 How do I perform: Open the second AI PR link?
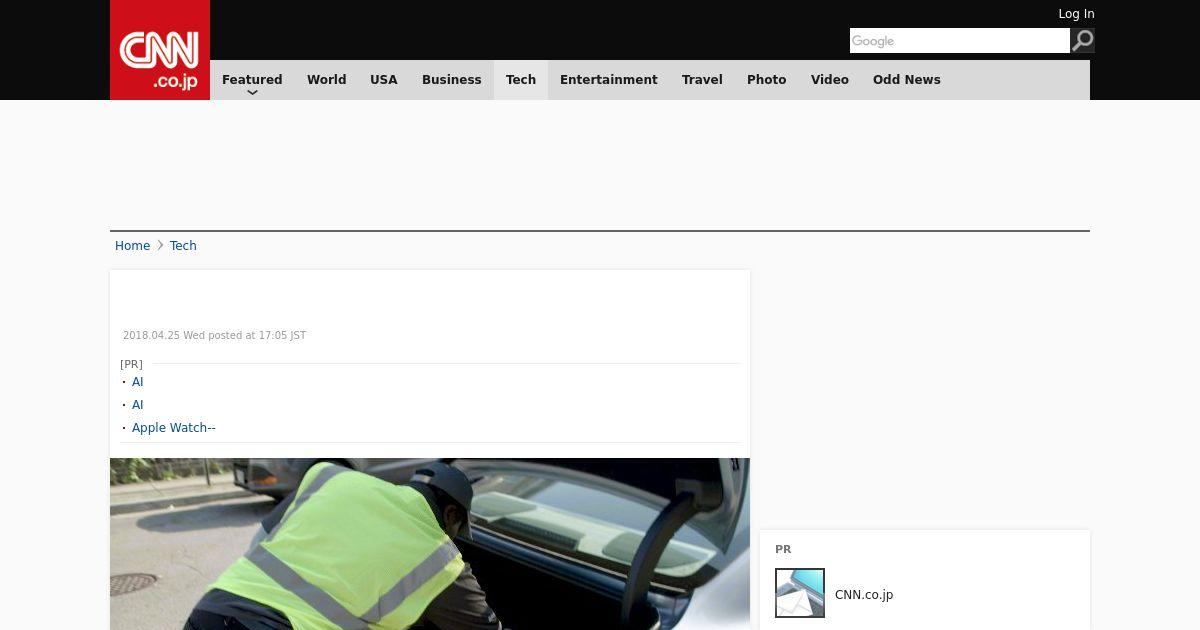pos(138,405)
